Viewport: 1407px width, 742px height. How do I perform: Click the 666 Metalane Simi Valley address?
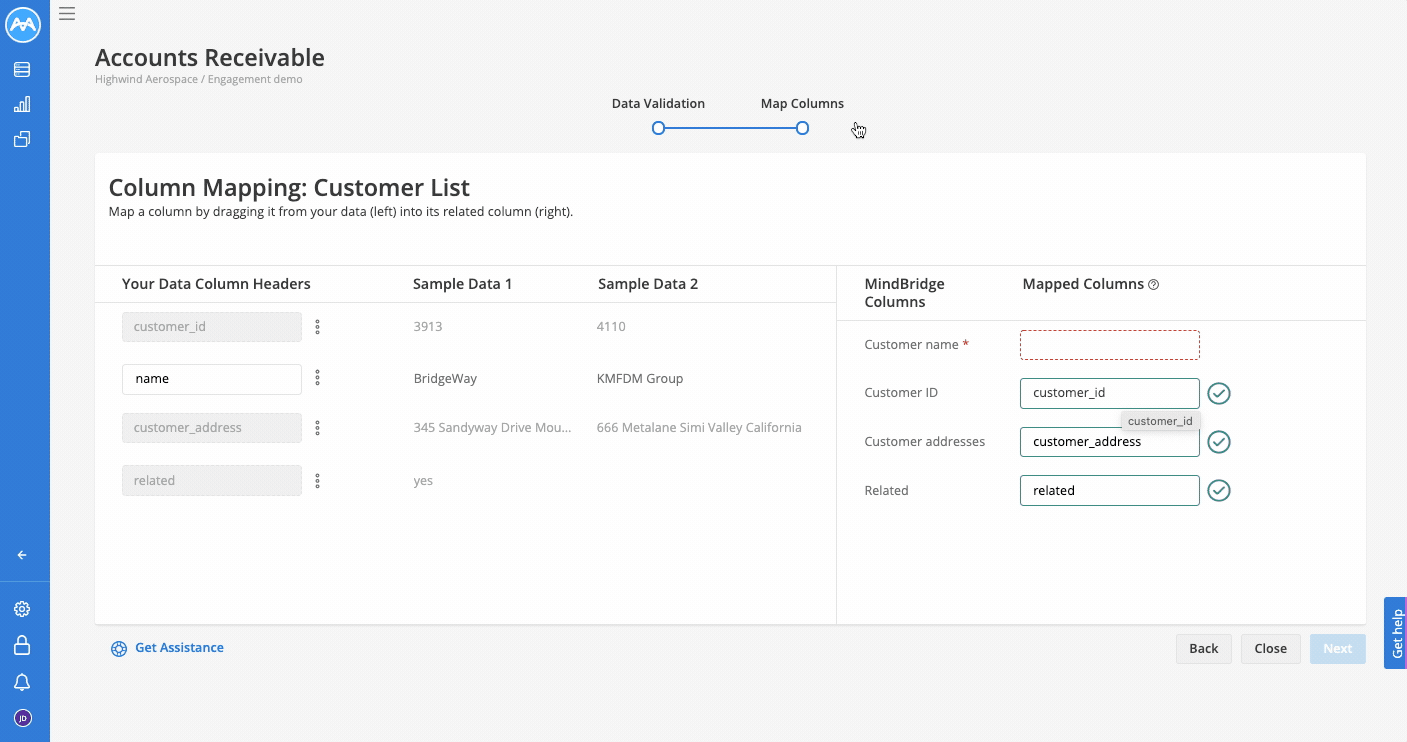pos(699,427)
